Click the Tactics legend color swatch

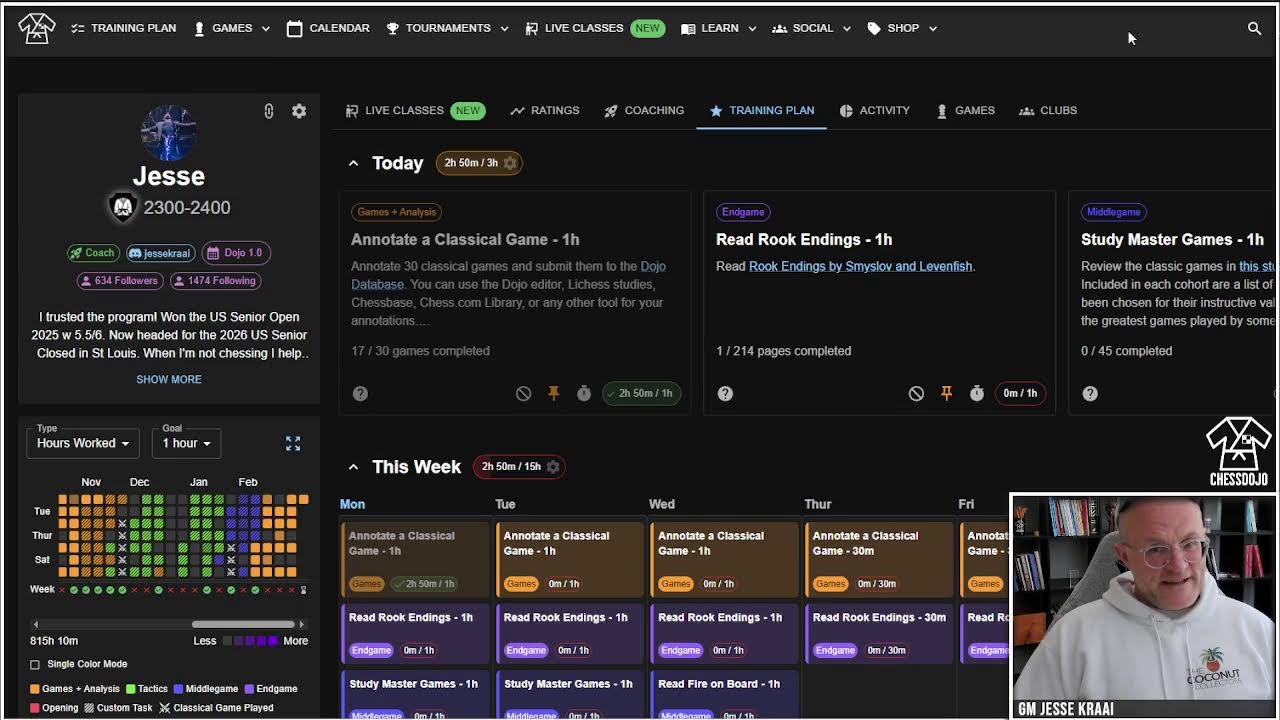click(130, 689)
